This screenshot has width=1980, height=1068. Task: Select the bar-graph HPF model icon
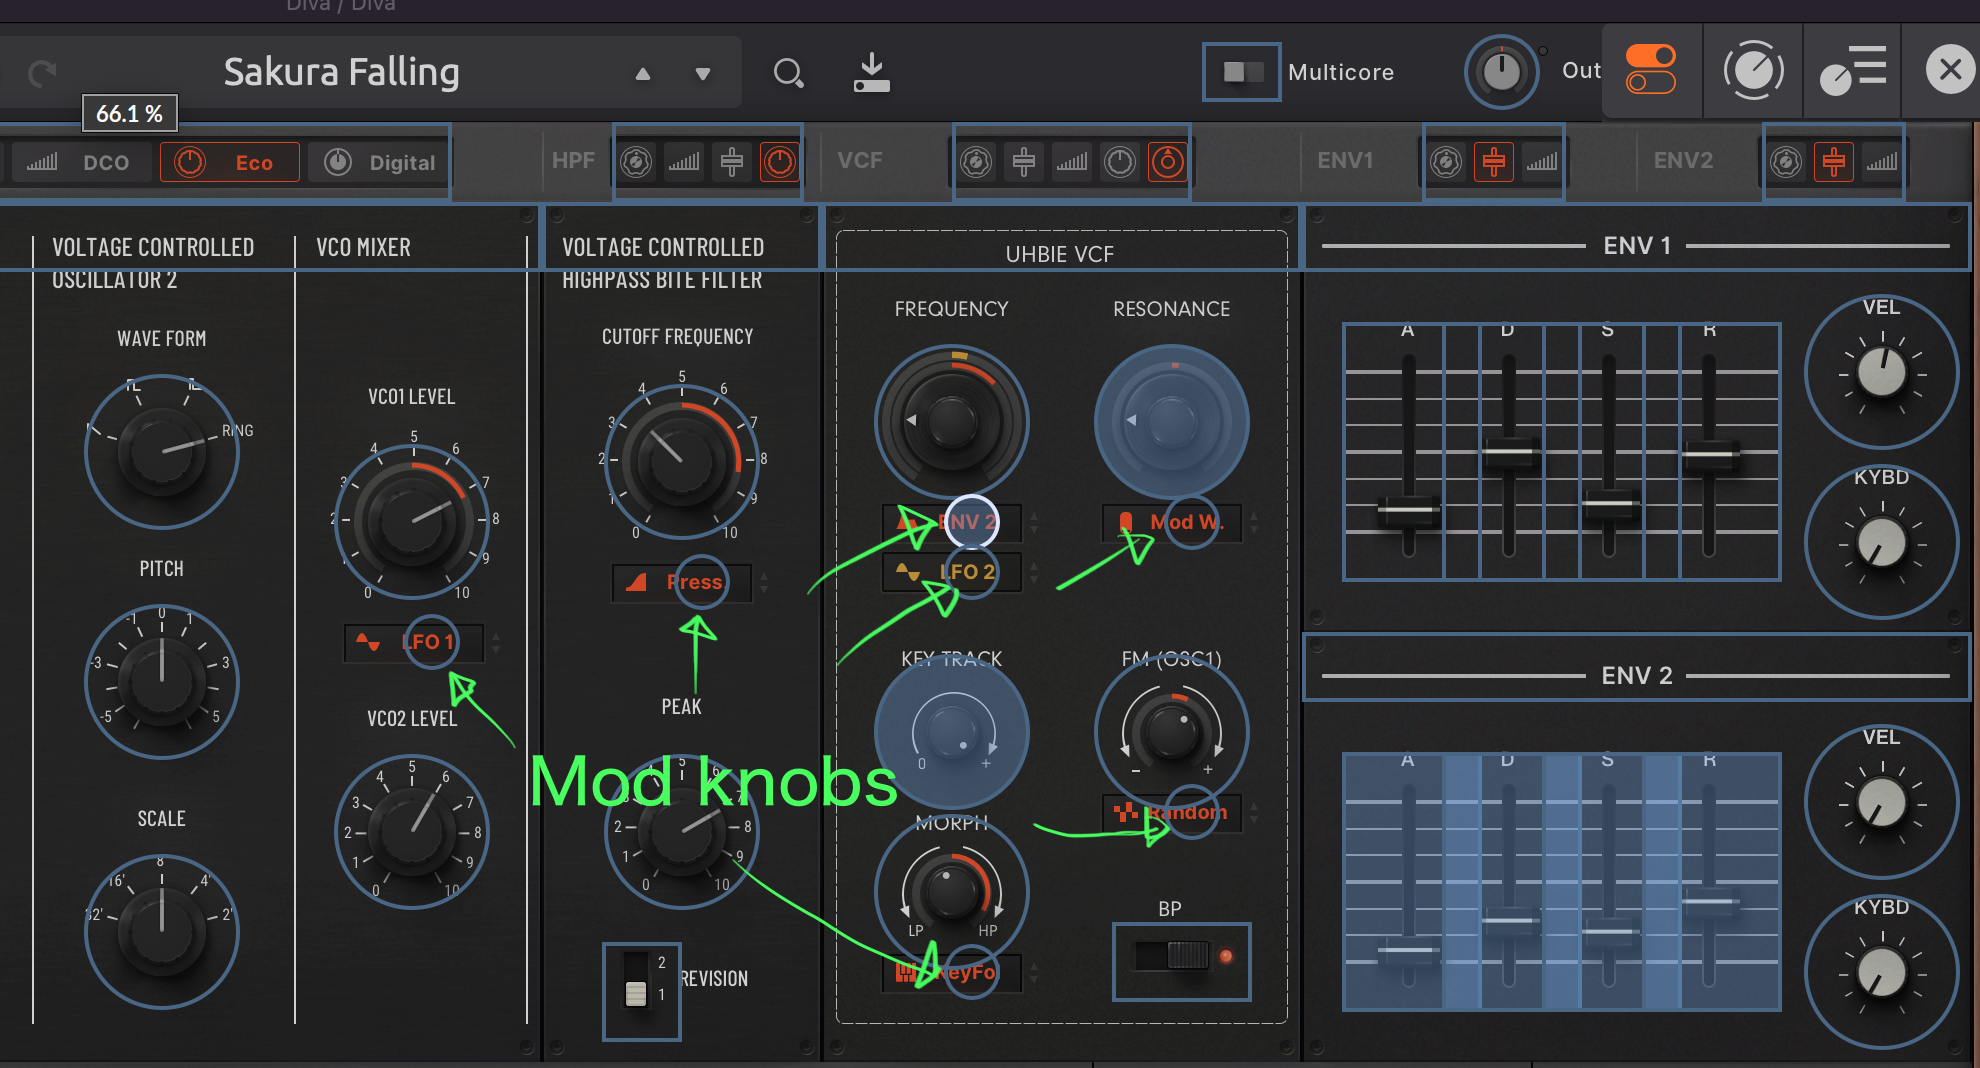pos(684,161)
